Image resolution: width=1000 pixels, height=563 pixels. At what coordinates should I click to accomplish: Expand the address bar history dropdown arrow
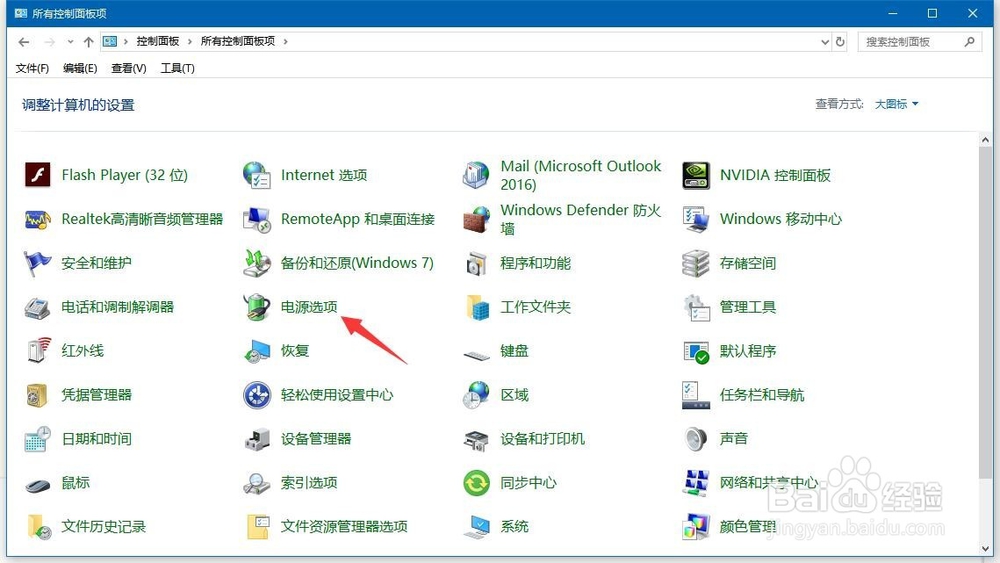pos(825,42)
